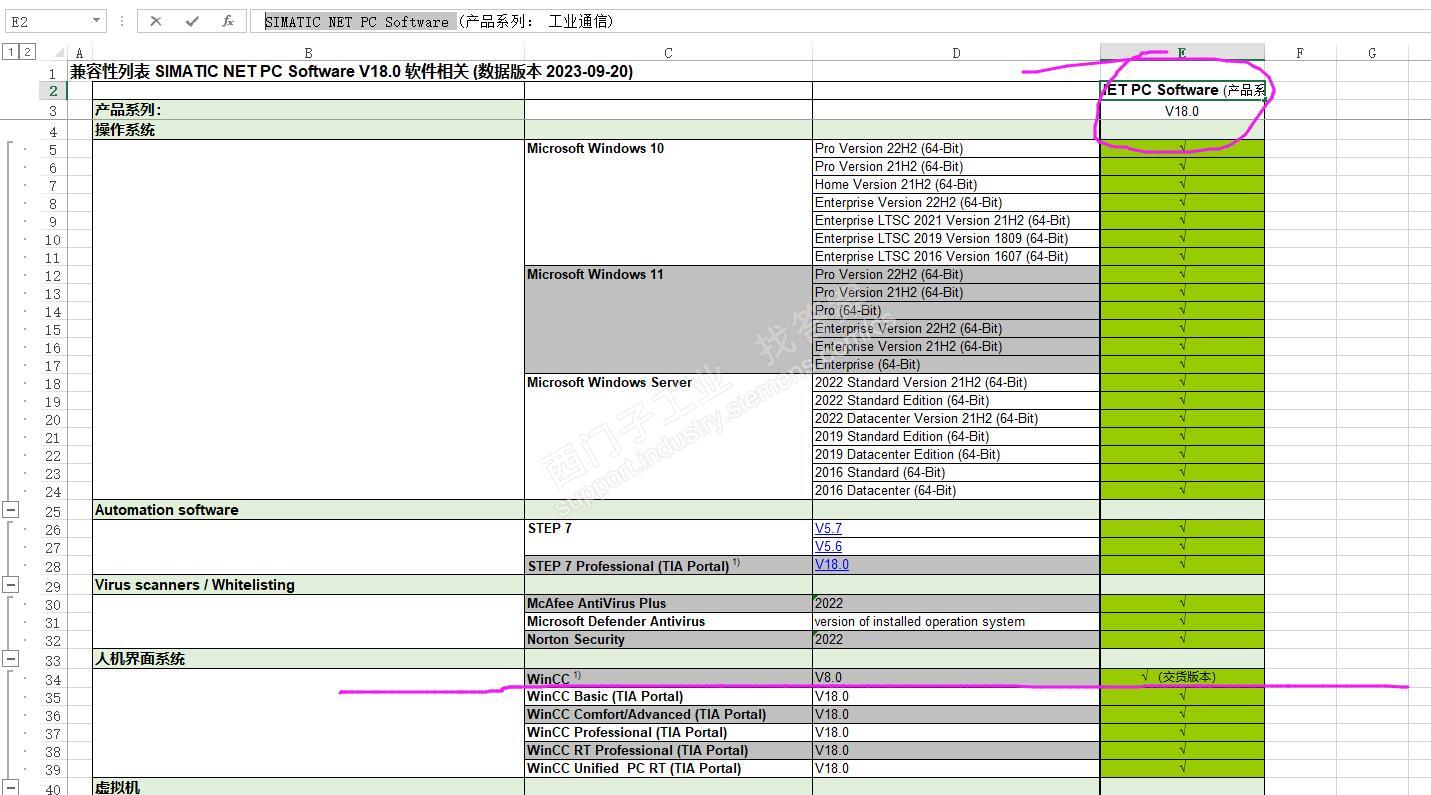Select 2016 Standard (64-Bit) cell
The image size is (1431, 795).
(x=956, y=472)
